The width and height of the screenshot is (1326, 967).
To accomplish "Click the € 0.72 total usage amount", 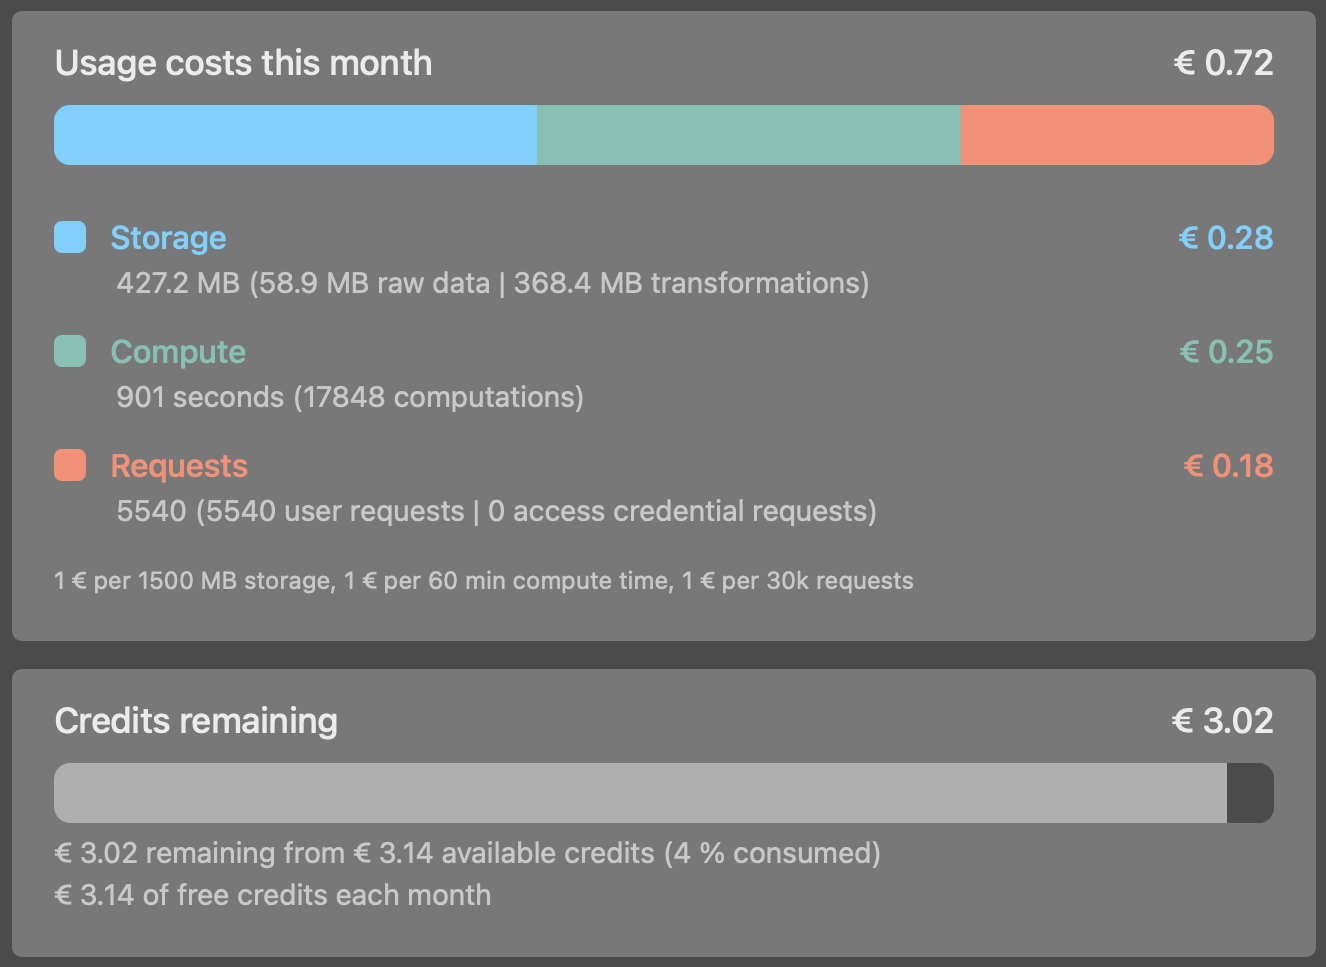I will point(1225,62).
